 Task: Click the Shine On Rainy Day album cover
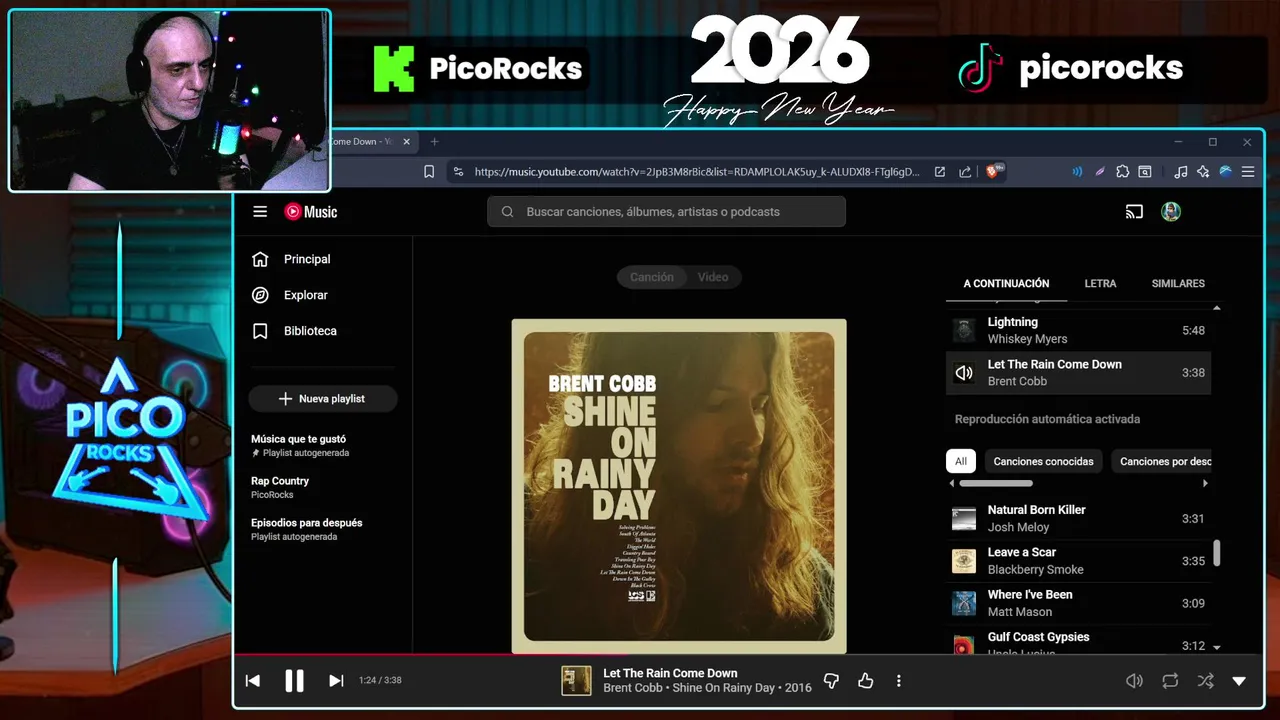coord(679,486)
